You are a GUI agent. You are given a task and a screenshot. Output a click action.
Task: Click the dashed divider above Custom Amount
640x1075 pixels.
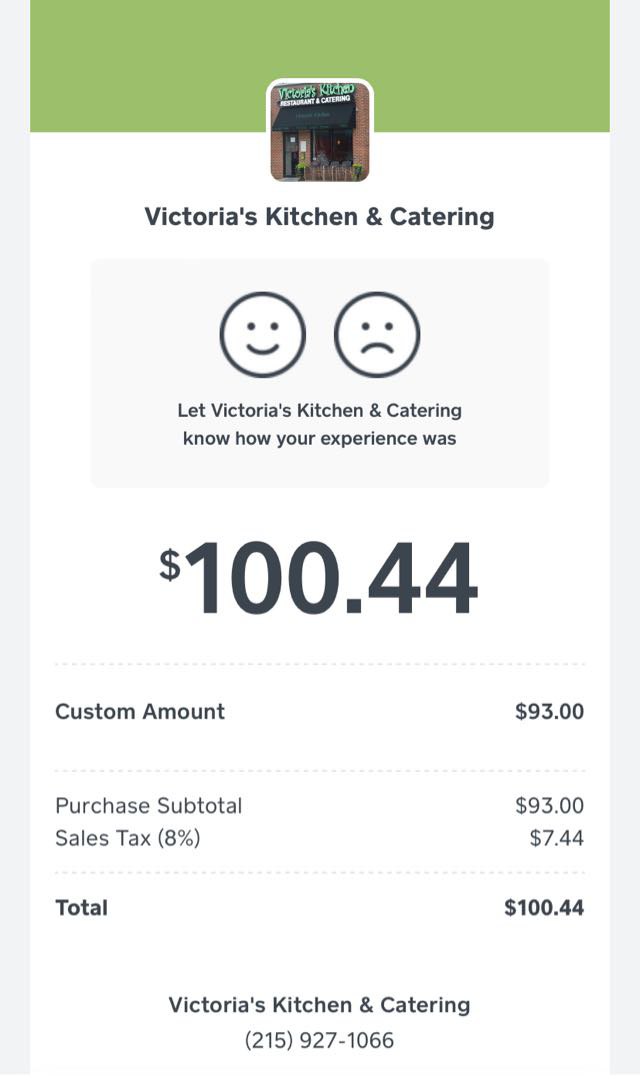click(319, 664)
